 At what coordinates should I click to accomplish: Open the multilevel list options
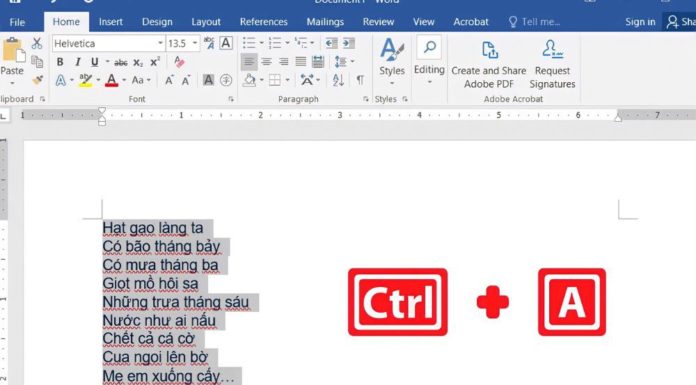301,43
